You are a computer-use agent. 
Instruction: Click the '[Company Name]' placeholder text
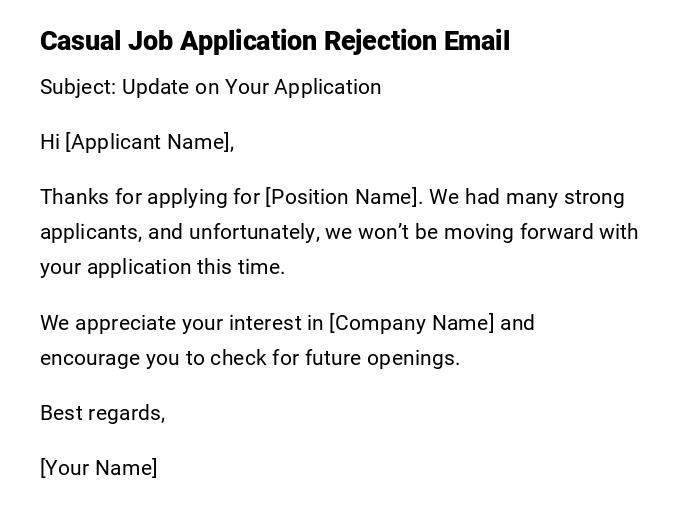(412, 323)
